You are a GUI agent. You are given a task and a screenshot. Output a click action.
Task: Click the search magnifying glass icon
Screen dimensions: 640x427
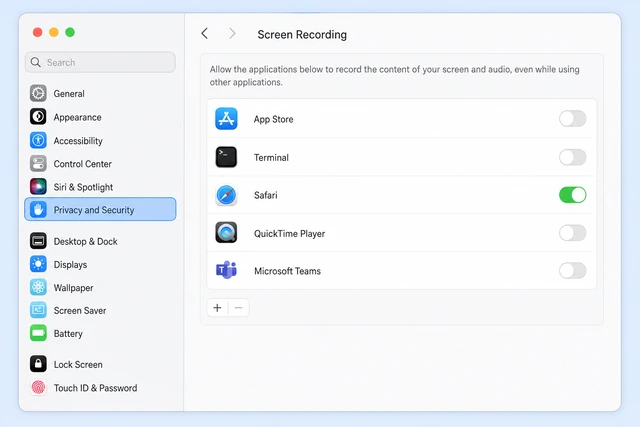pos(36,62)
